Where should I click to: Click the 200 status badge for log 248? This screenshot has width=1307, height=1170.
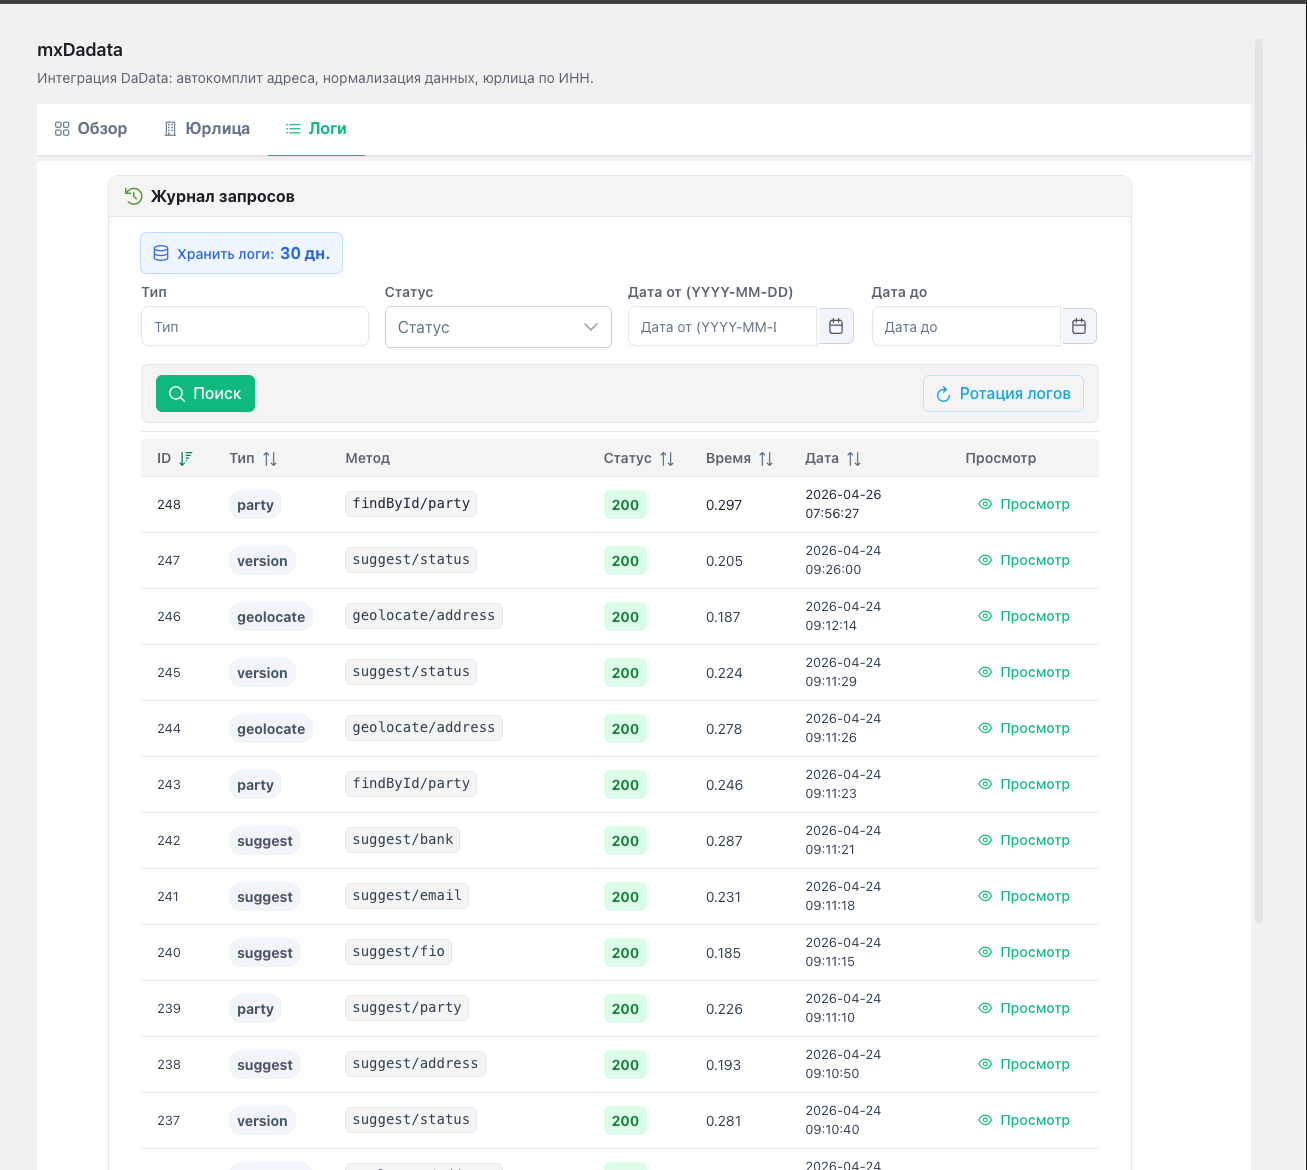point(625,505)
